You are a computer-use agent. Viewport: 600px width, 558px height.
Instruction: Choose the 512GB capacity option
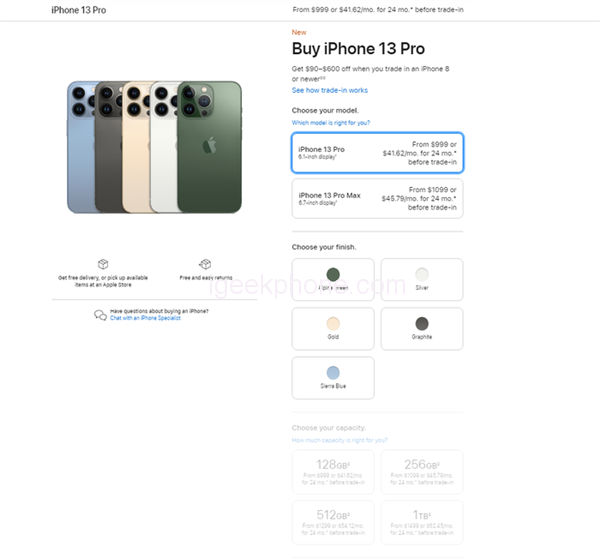(x=333, y=520)
